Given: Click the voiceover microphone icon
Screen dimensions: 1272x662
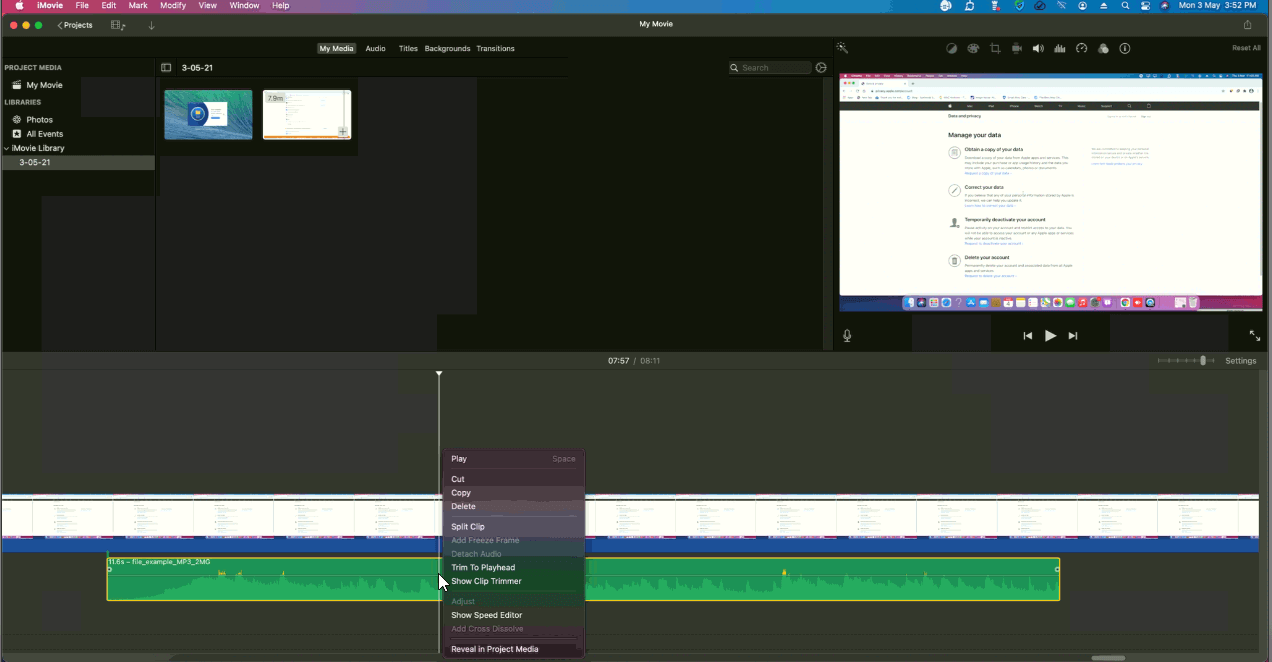Looking at the screenshot, I should pos(847,336).
